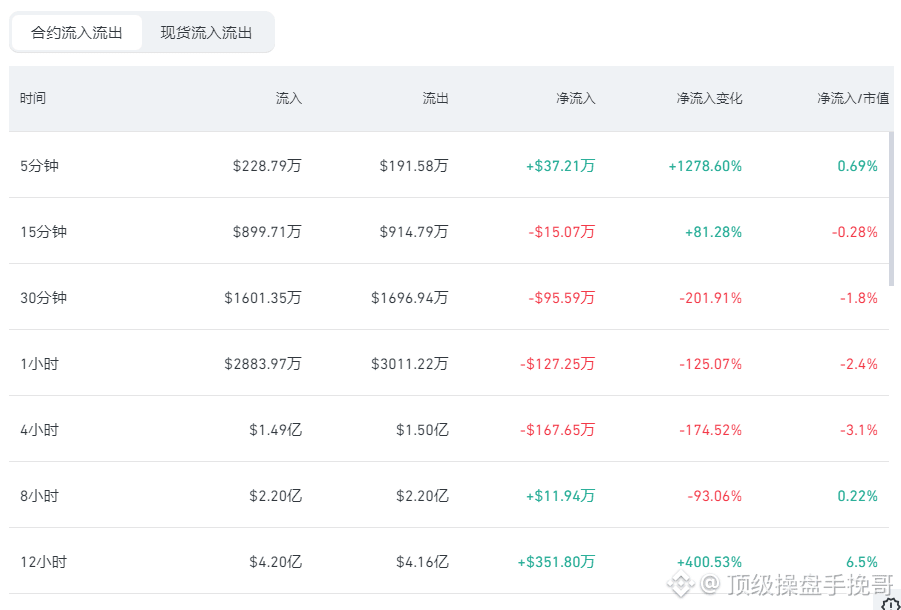The height and width of the screenshot is (610, 901).
Task: Sort by 净流入变化 column header
Action: (x=709, y=98)
